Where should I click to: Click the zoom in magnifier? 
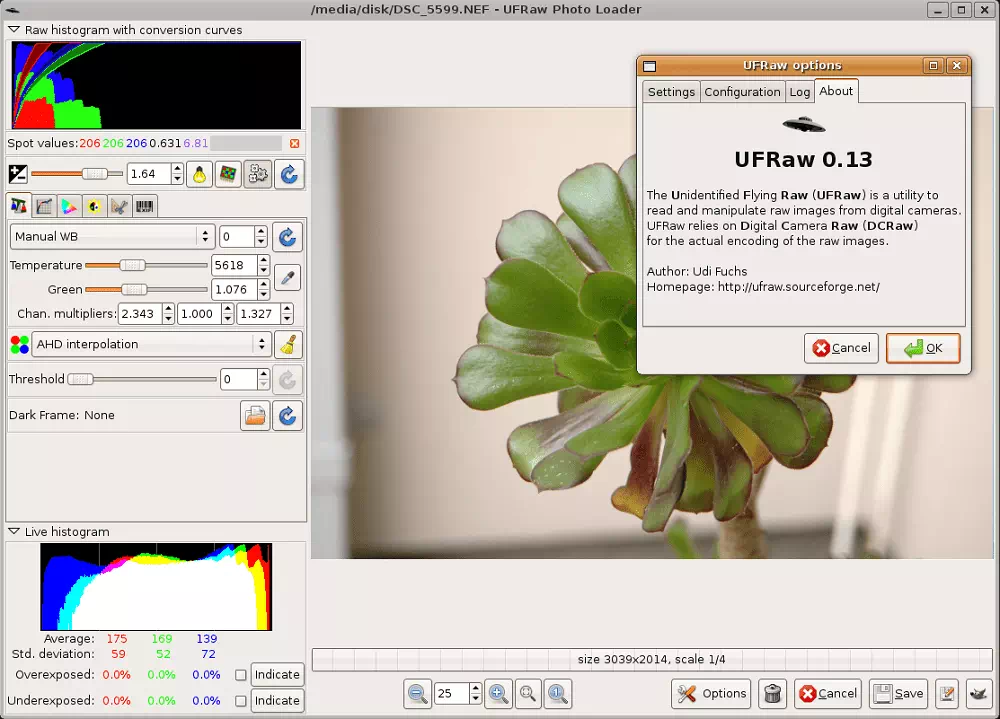498,693
